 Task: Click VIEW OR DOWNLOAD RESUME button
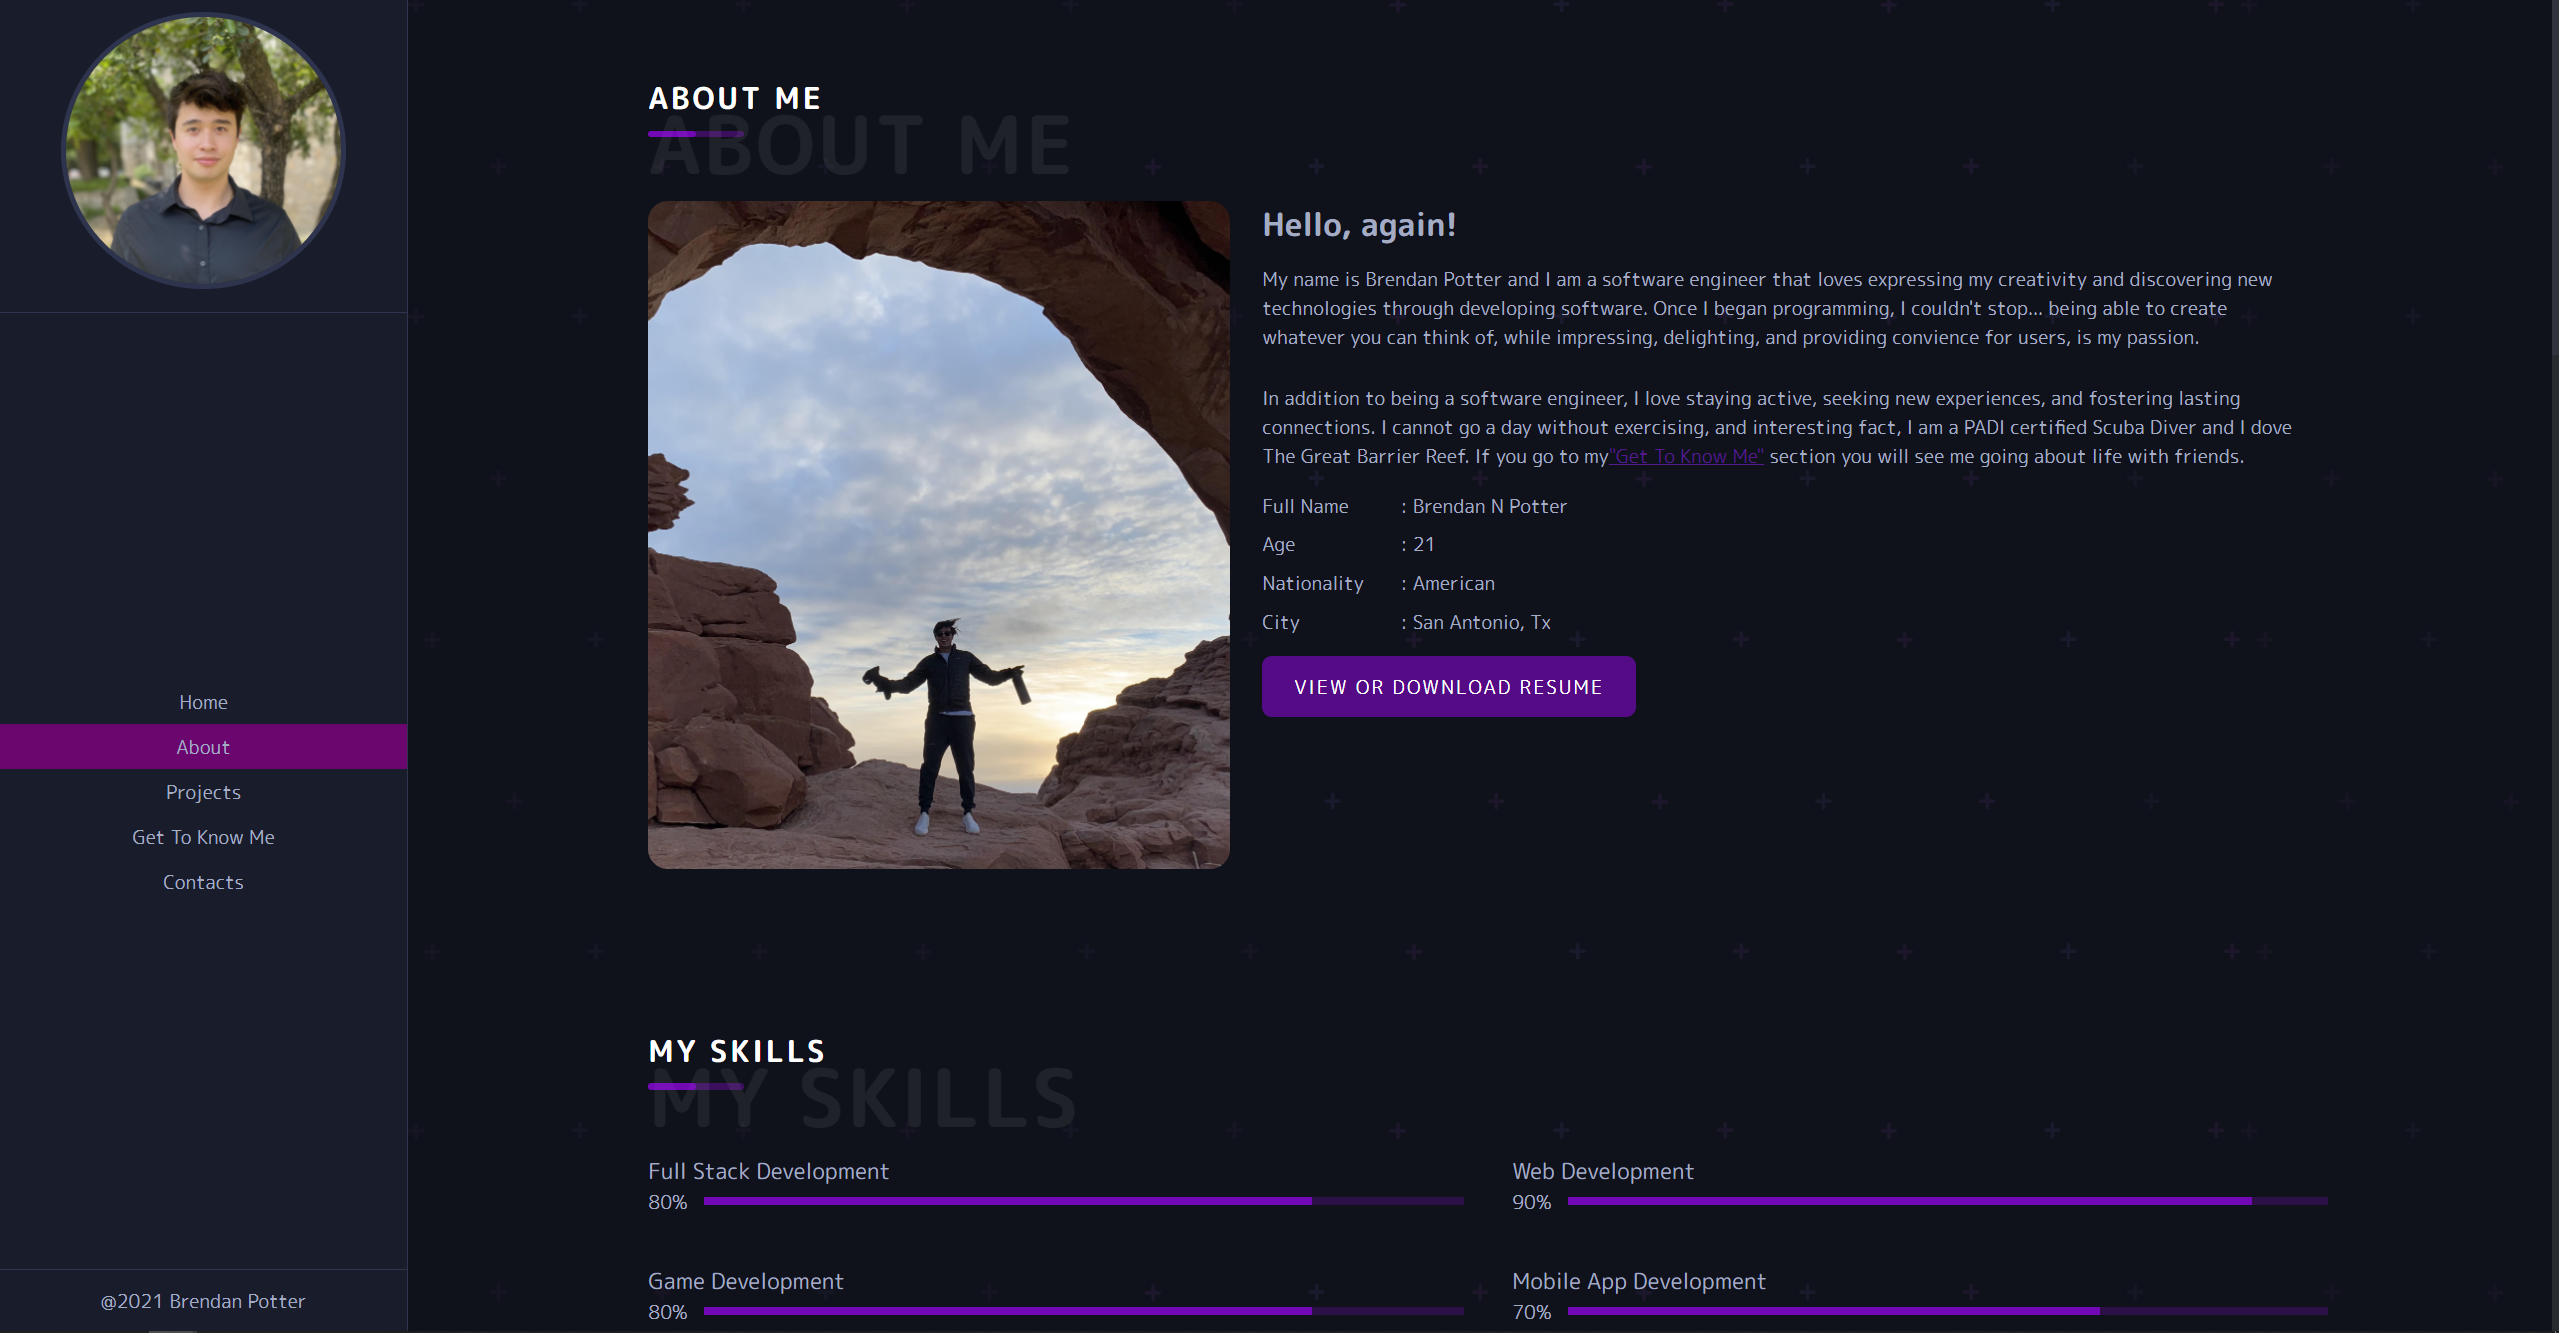pos(1447,685)
